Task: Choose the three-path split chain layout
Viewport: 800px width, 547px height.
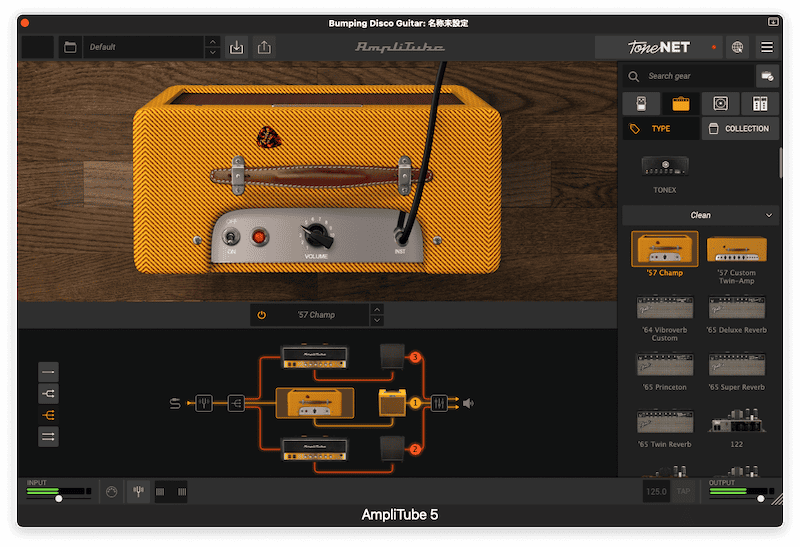Action: point(48,415)
